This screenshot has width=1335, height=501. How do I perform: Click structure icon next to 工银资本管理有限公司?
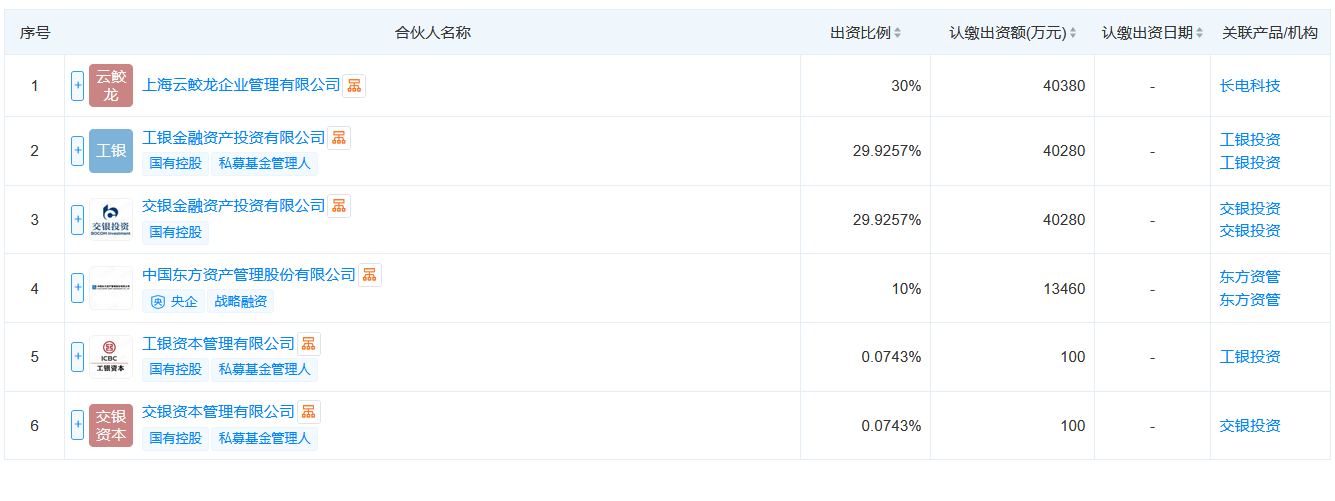[x=309, y=344]
